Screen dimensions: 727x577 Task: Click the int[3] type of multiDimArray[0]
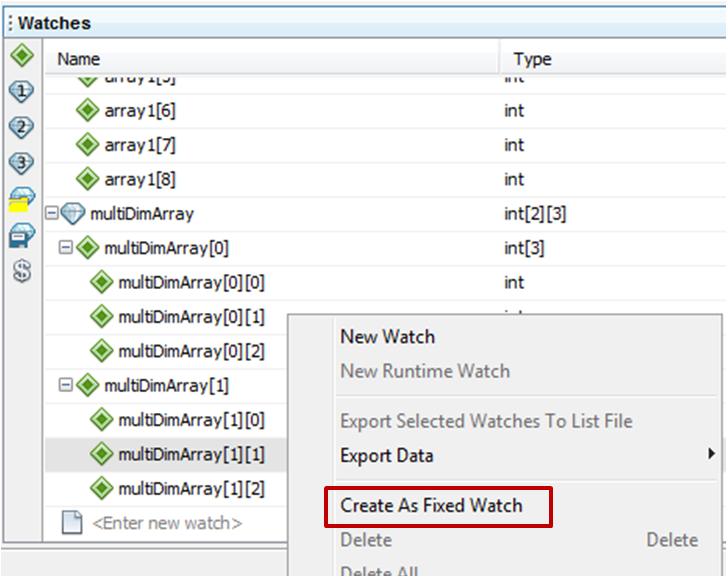click(524, 248)
